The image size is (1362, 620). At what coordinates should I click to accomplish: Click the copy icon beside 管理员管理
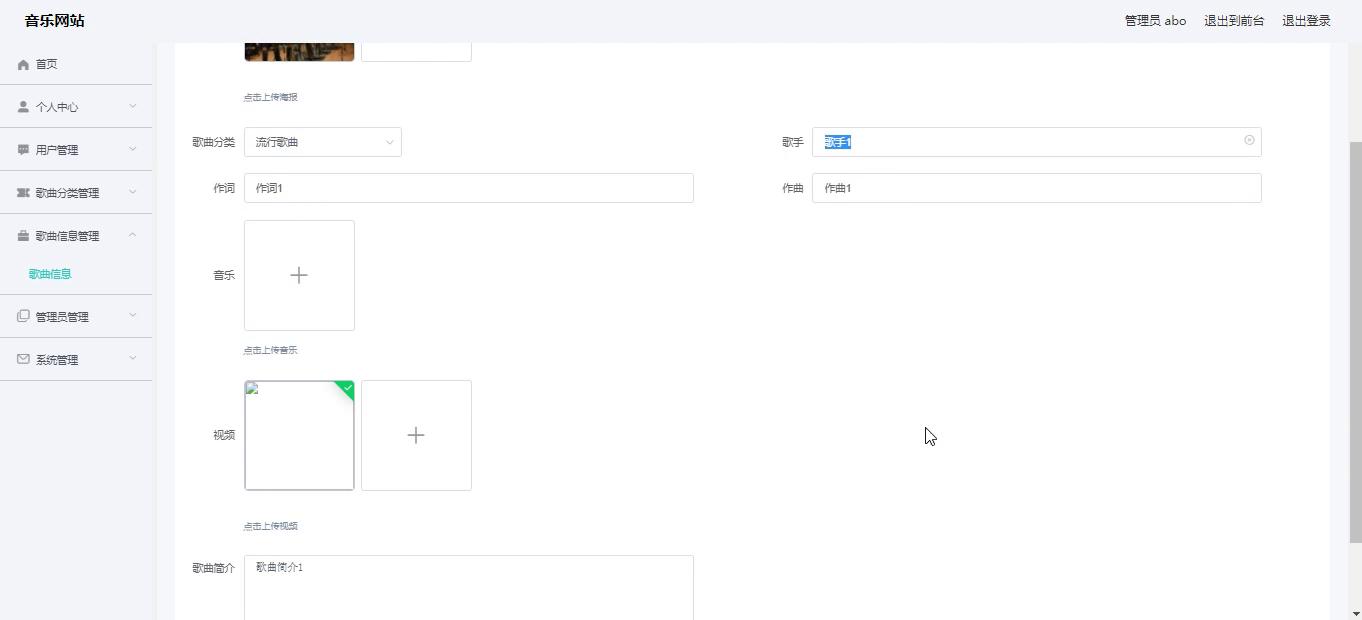(23, 316)
